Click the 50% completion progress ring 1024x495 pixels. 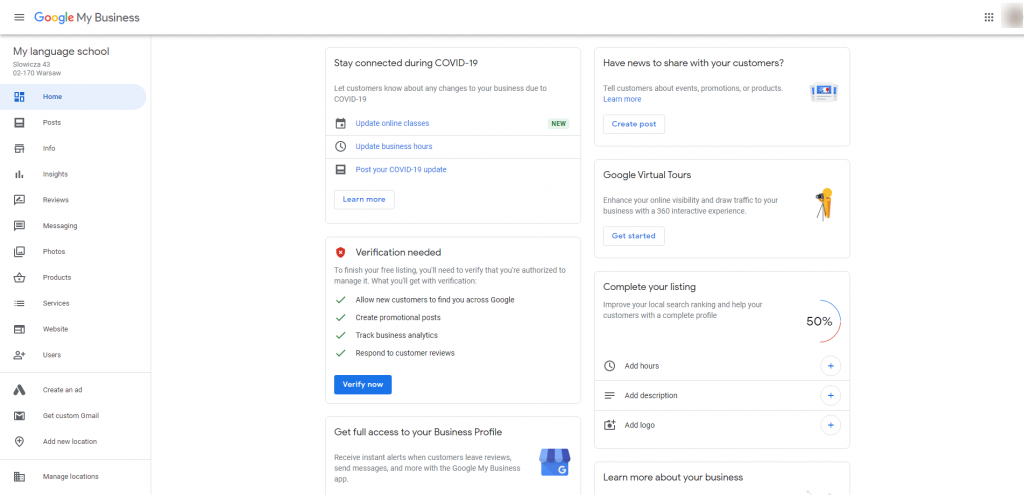[x=819, y=321]
